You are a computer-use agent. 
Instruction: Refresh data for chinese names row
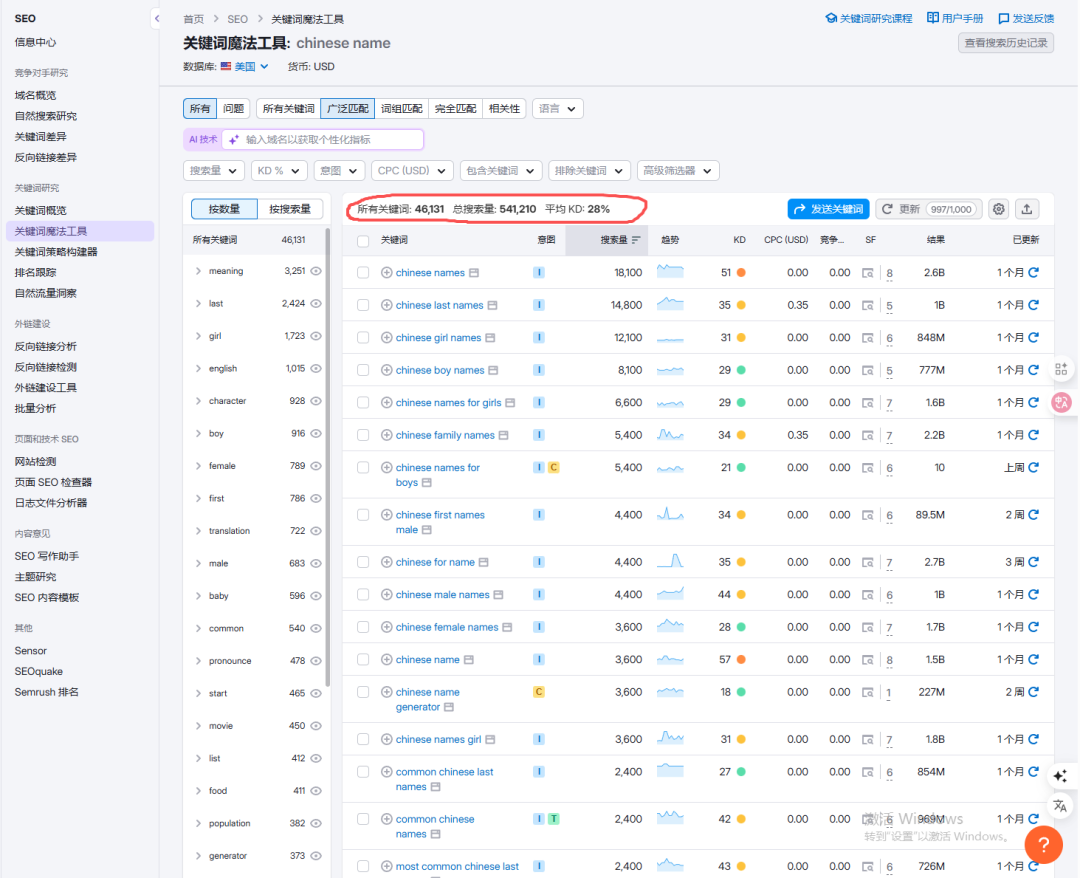pyautogui.click(x=1034, y=273)
